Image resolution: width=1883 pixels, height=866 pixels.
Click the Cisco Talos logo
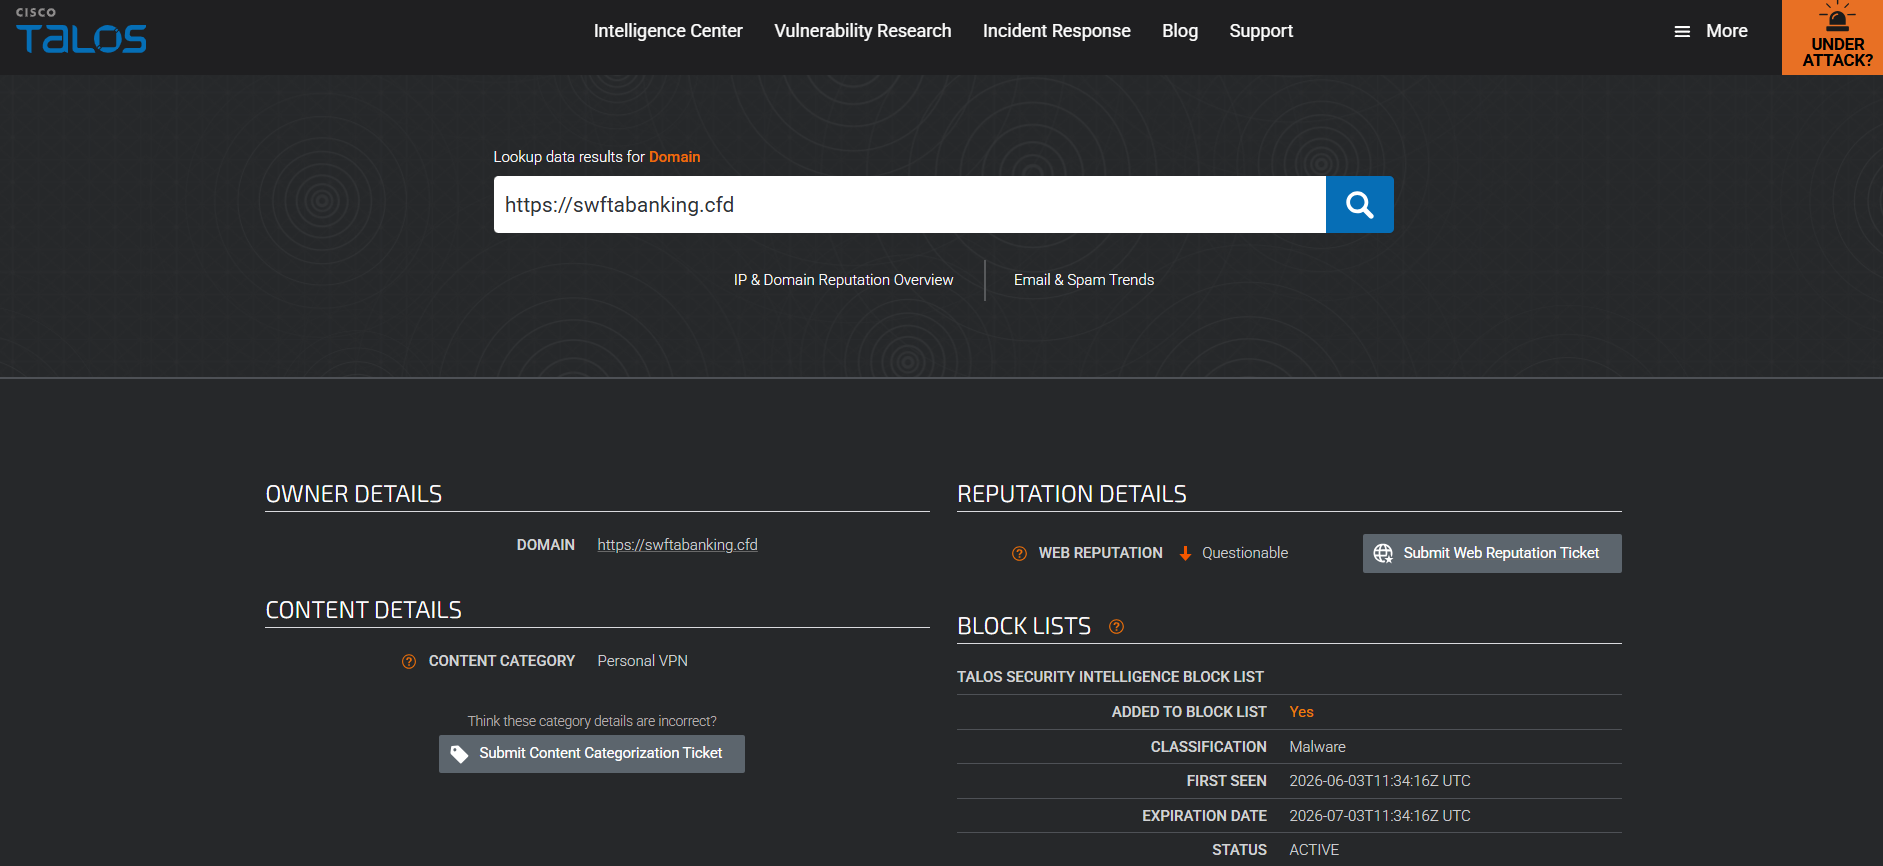(81, 31)
